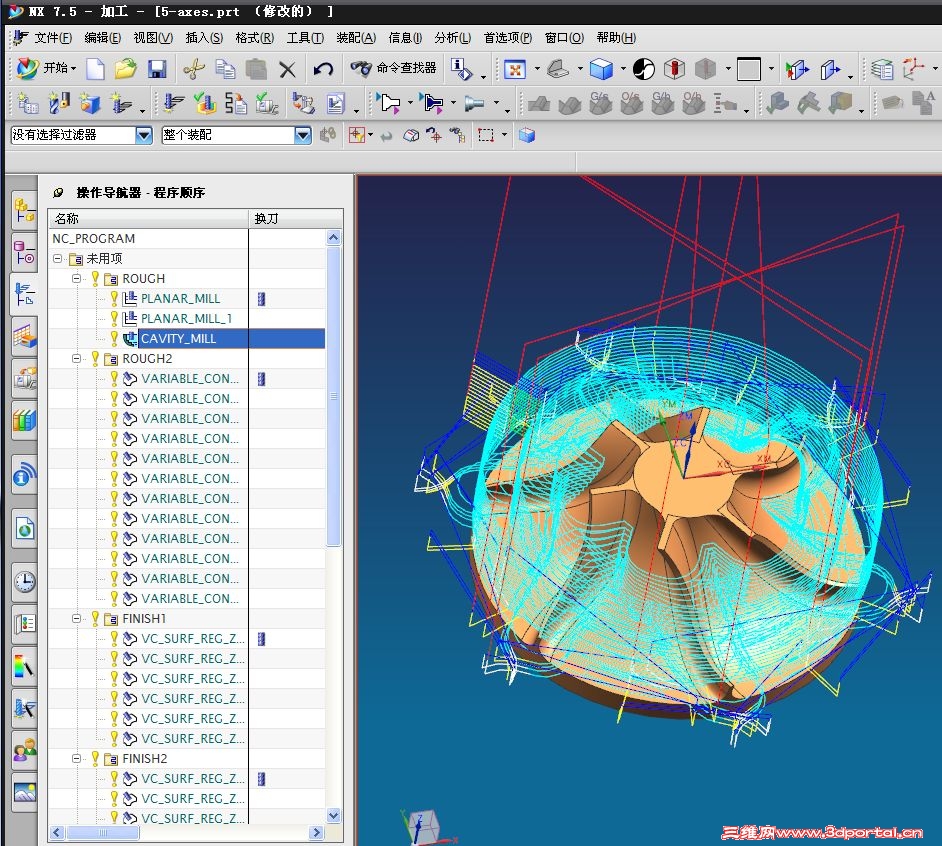The width and height of the screenshot is (942, 846).
Task: Click the WCS orientation icon in the toolbar
Action: (x=914, y=69)
